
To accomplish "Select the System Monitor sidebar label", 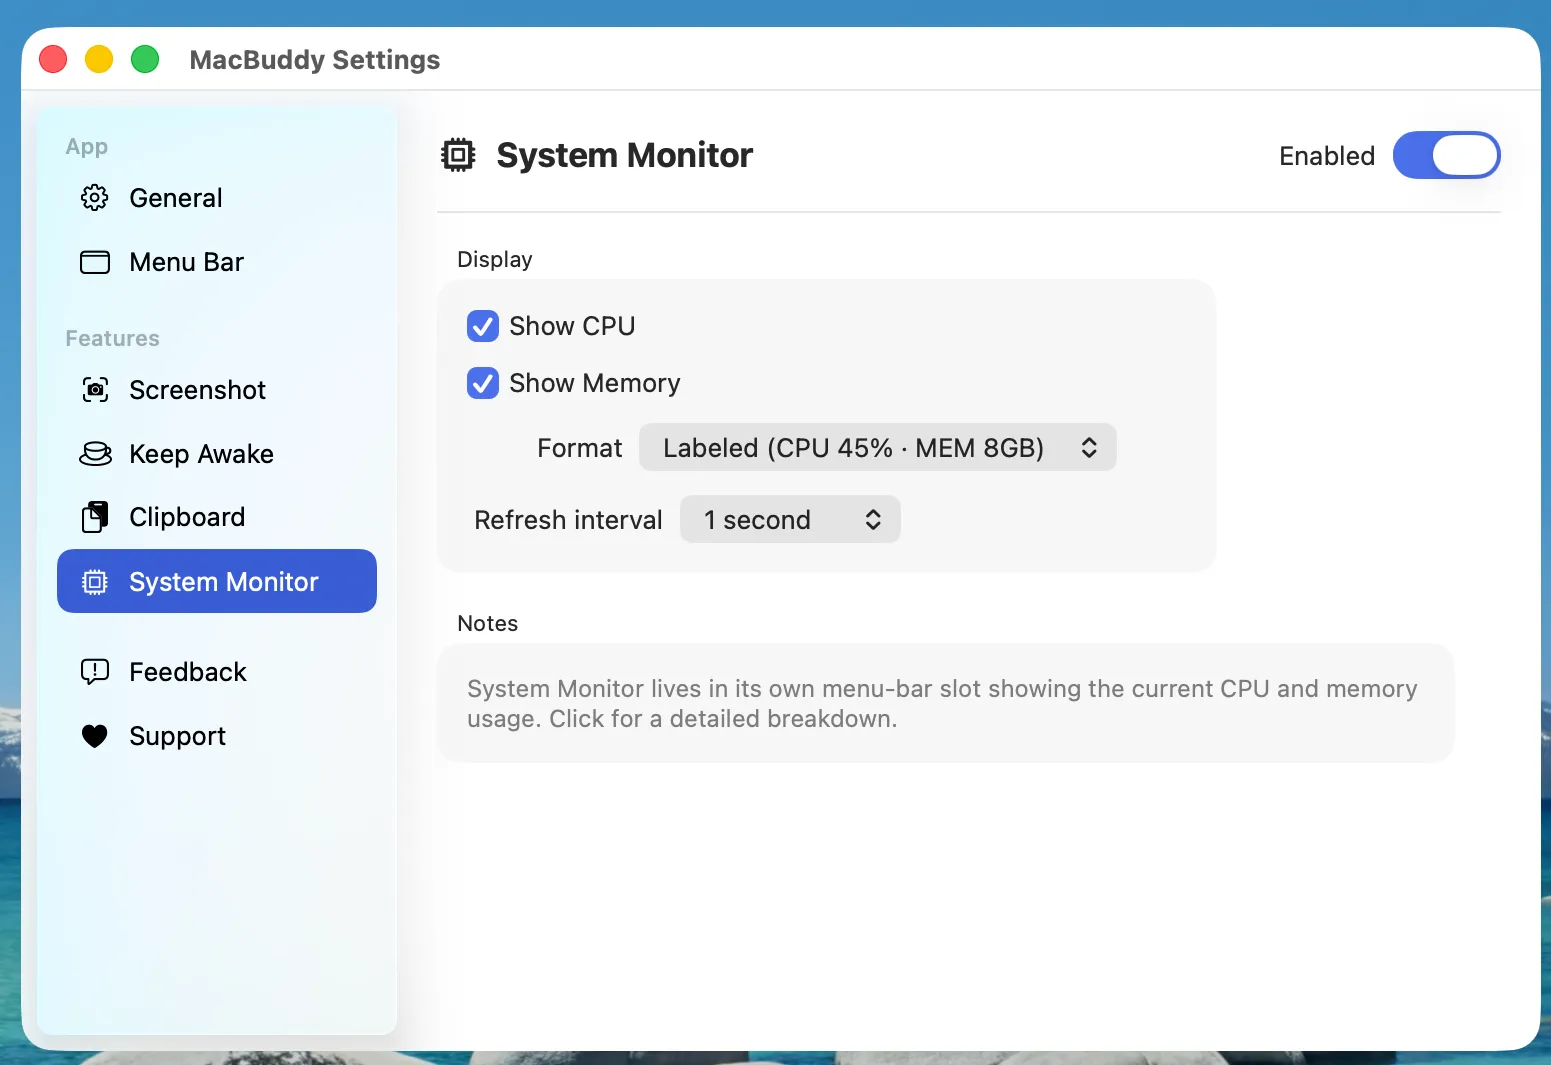I will click(x=224, y=582).
